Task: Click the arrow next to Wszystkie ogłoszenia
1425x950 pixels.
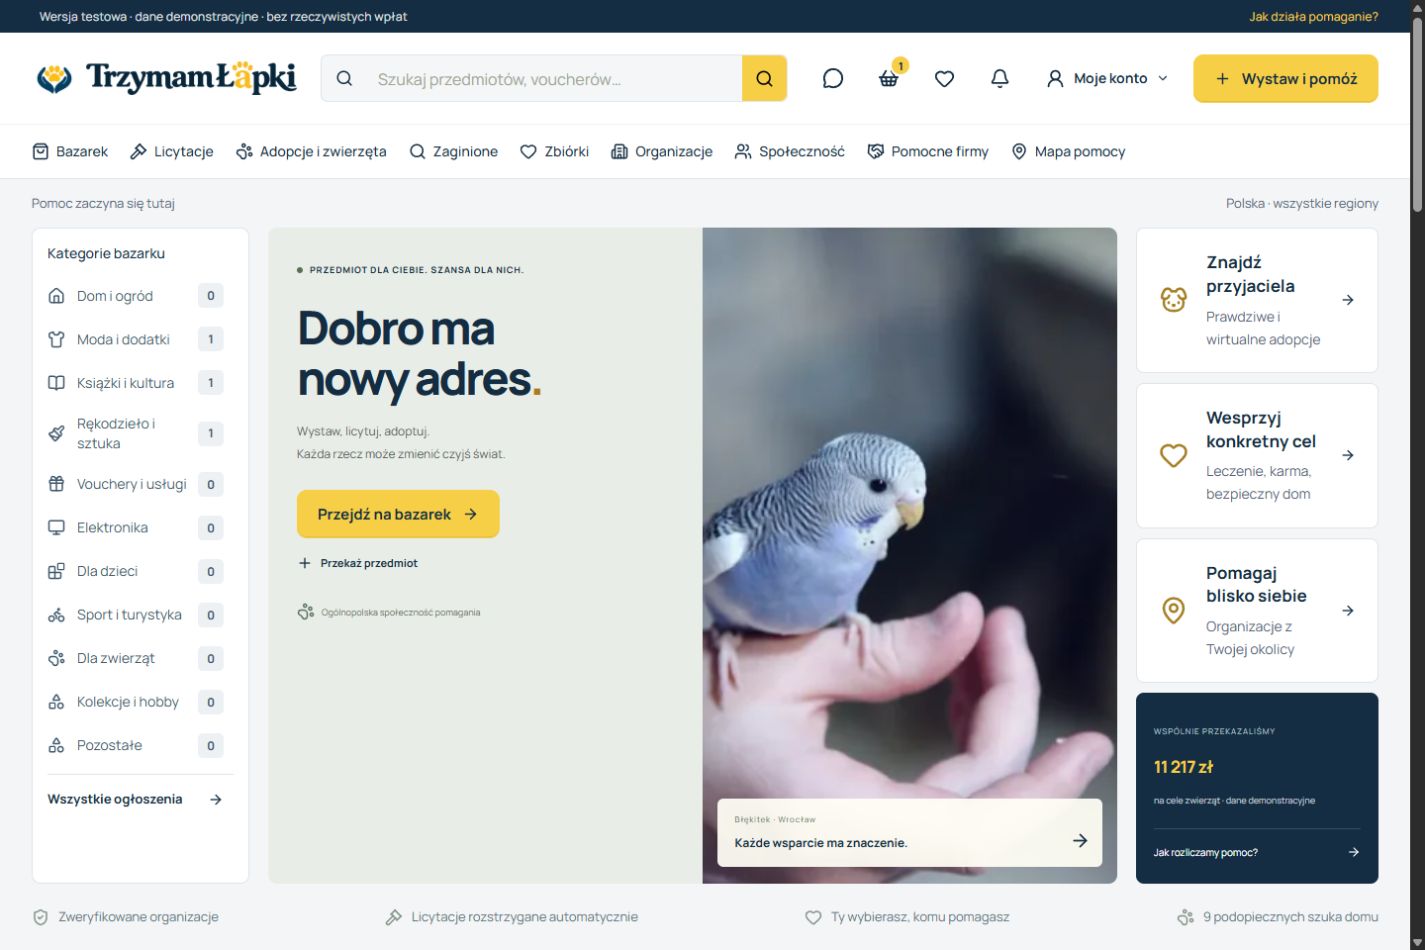Action: pyautogui.click(x=216, y=799)
